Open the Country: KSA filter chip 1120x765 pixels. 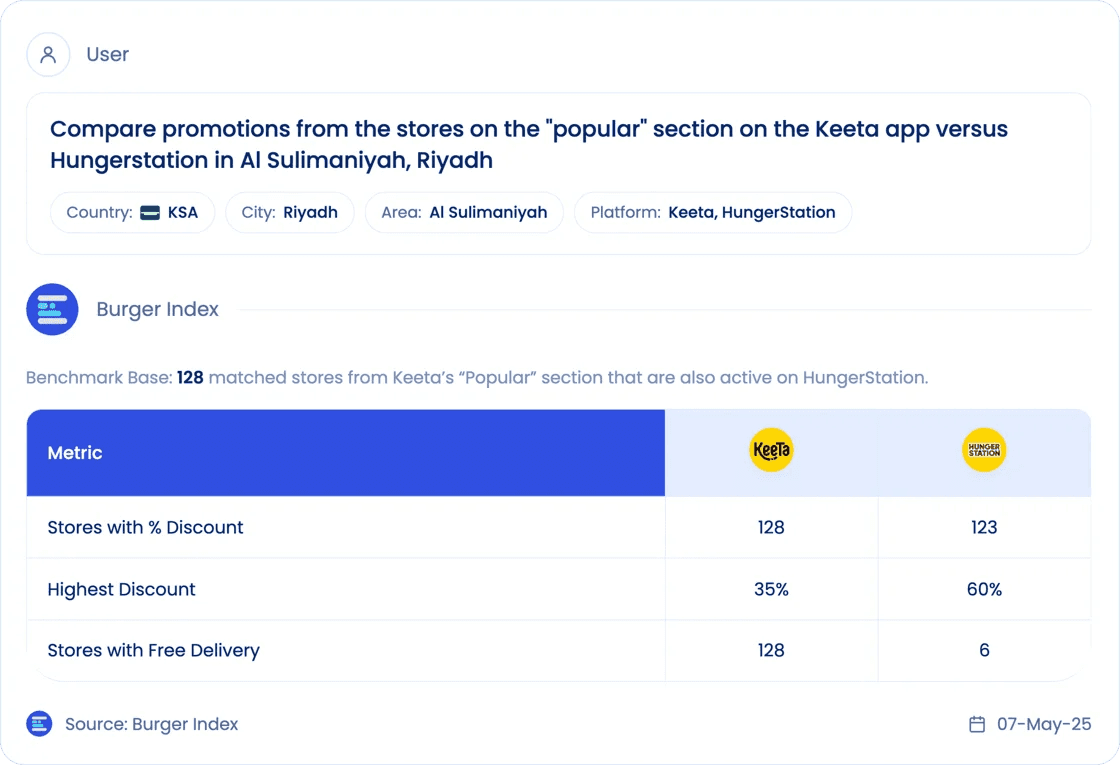click(132, 212)
